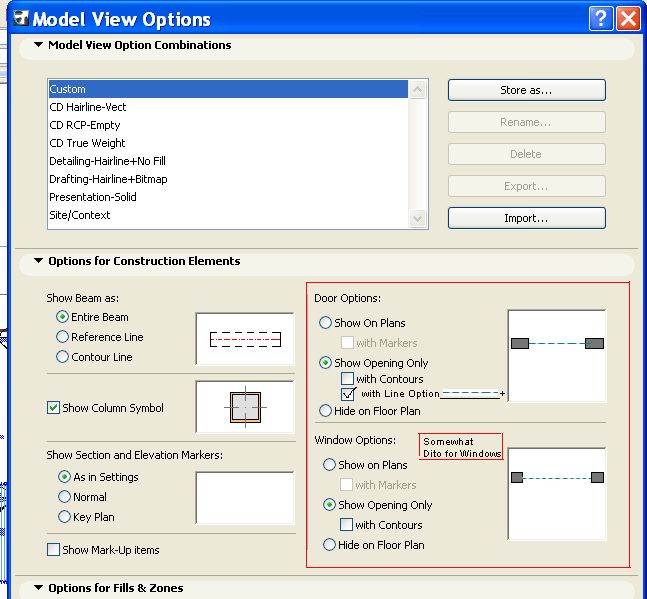Viewport: 647px width, 599px height.
Task: Select Entire Beam radio option
Action: (x=62, y=317)
